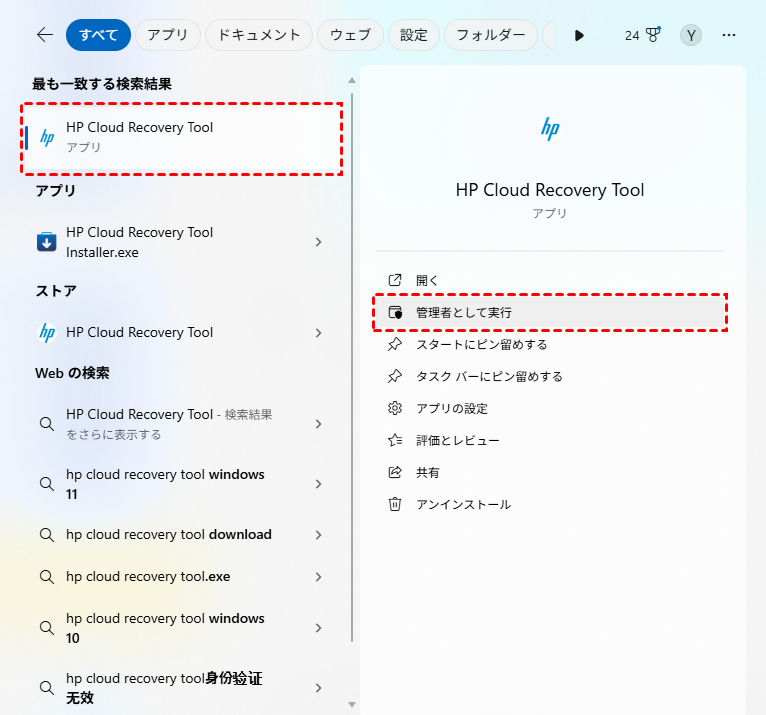Switch to the ウェブ filter tab
Viewport: 766px width, 715px height.
pos(350,35)
